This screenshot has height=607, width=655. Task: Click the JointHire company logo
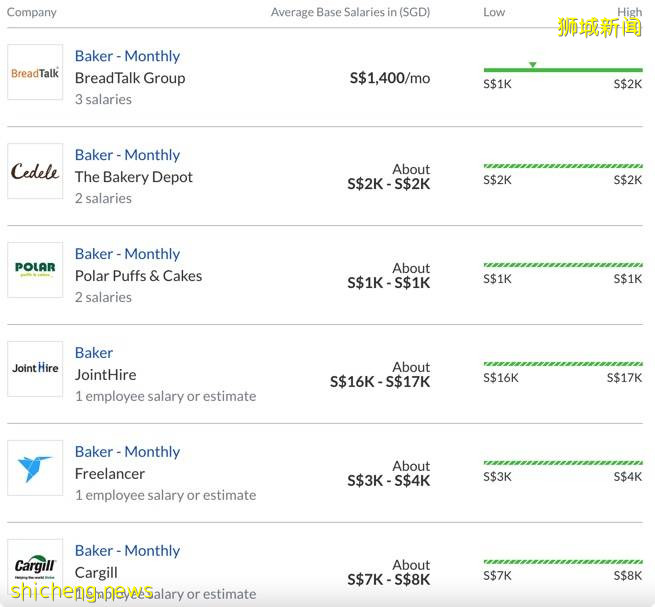pos(35,369)
